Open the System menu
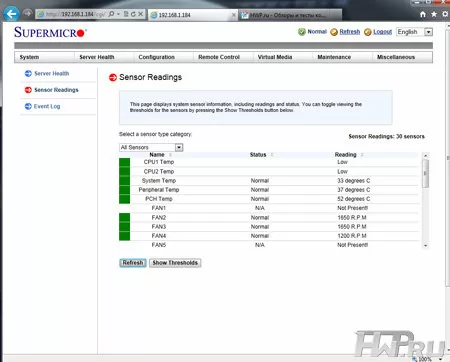 click(x=29, y=57)
